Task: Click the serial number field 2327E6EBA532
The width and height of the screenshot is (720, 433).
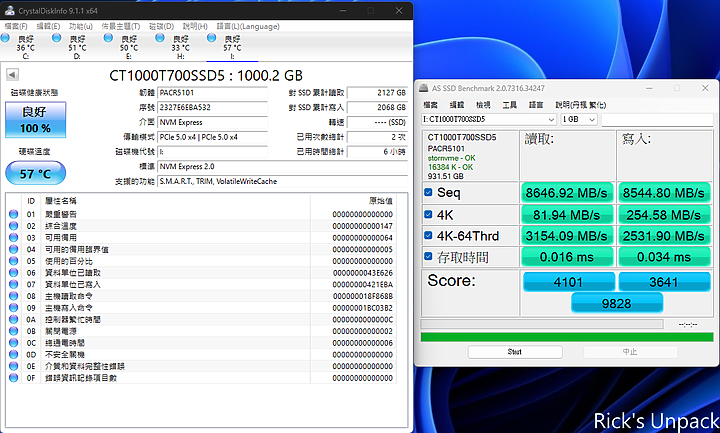Action: [213, 107]
